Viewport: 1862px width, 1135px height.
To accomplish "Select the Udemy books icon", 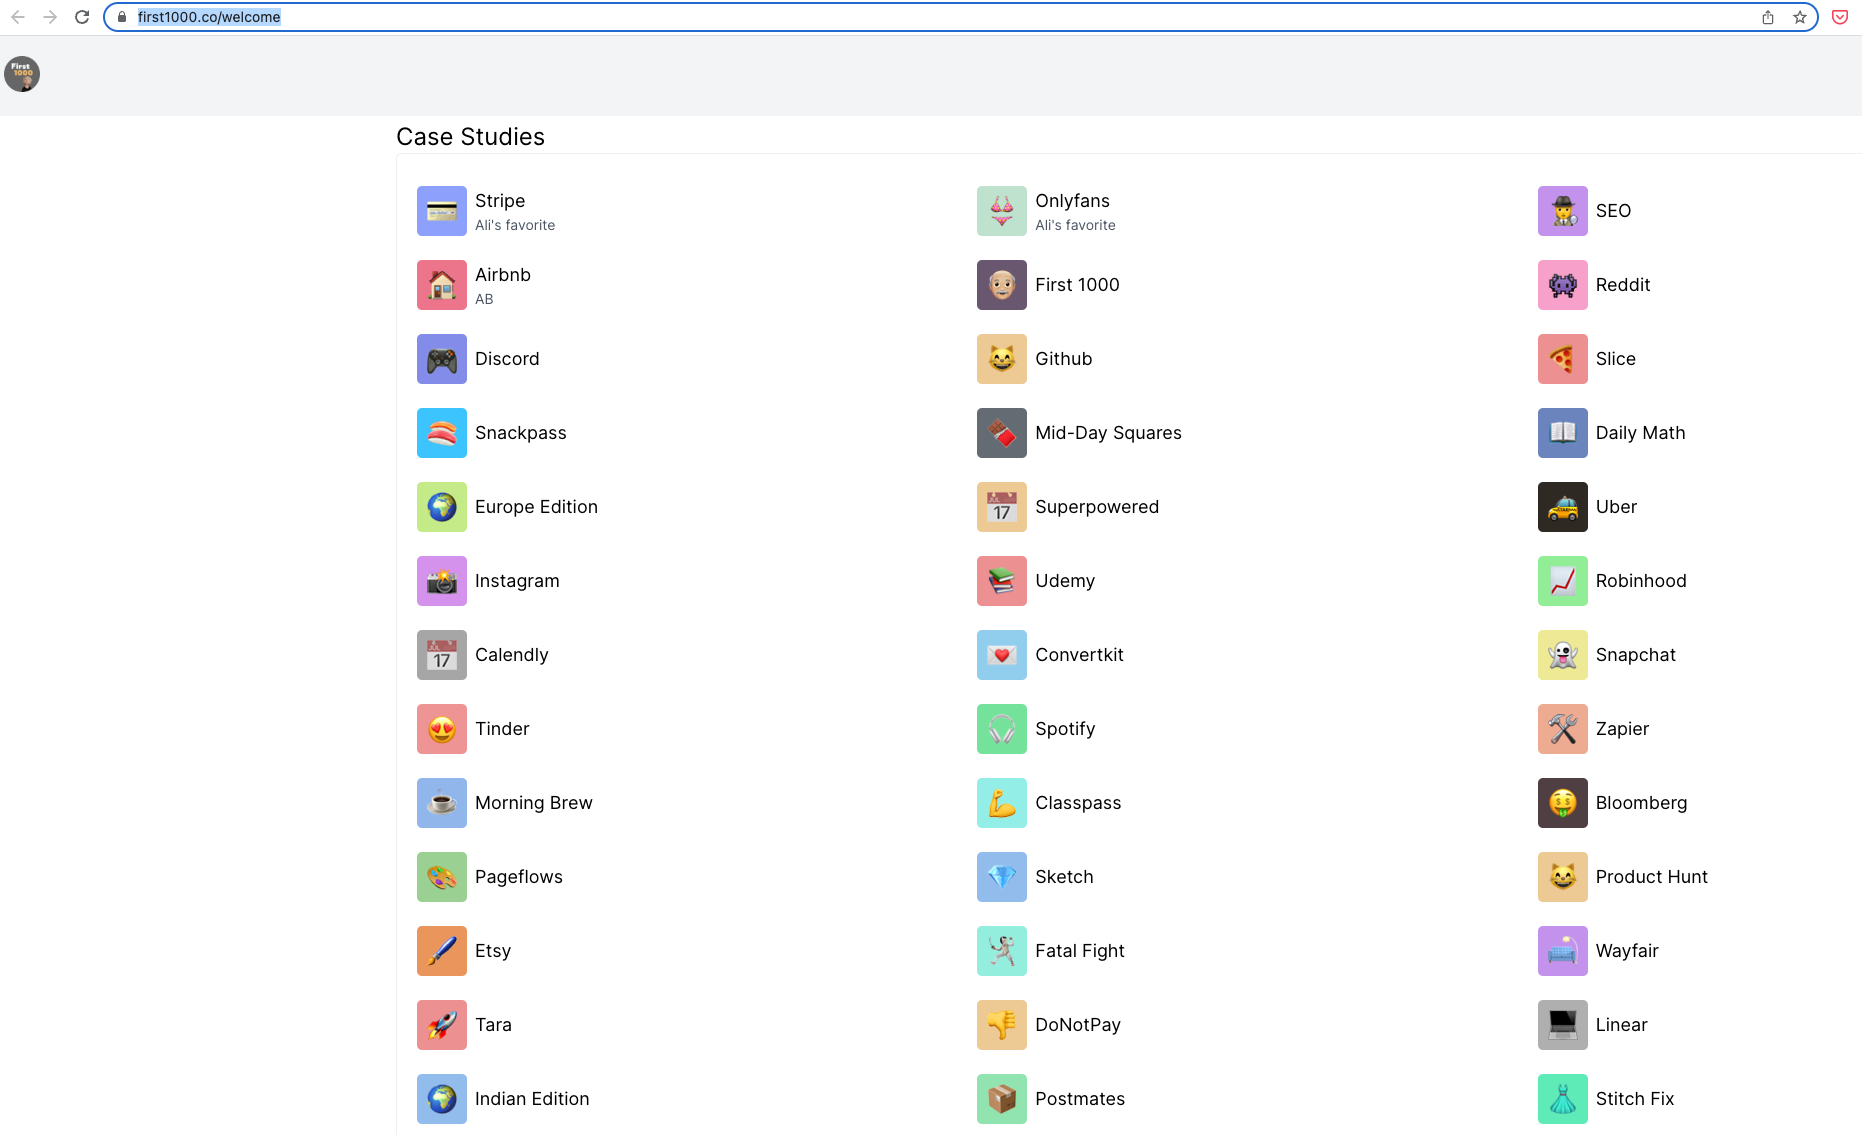I will [1002, 581].
